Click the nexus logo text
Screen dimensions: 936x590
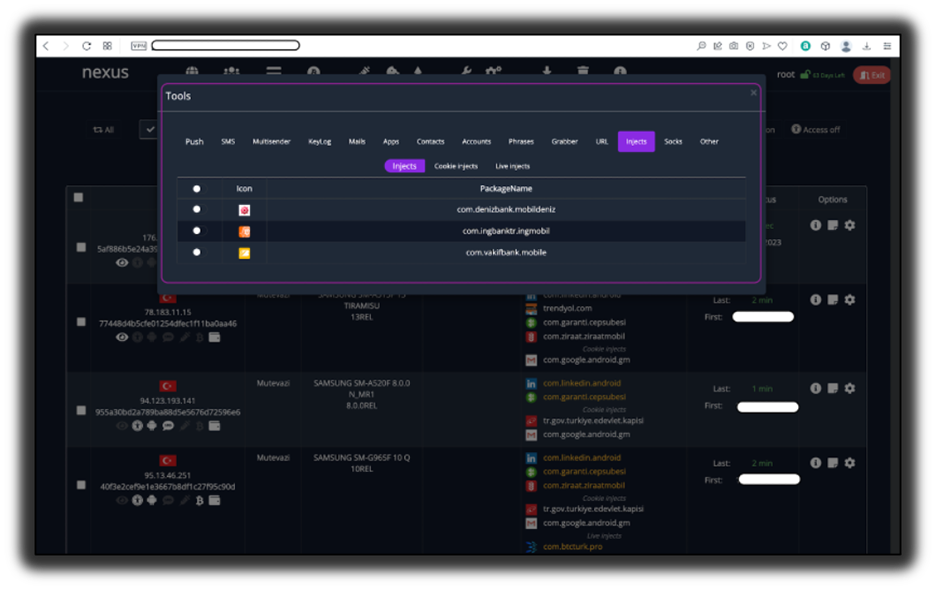click(x=105, y=72)
